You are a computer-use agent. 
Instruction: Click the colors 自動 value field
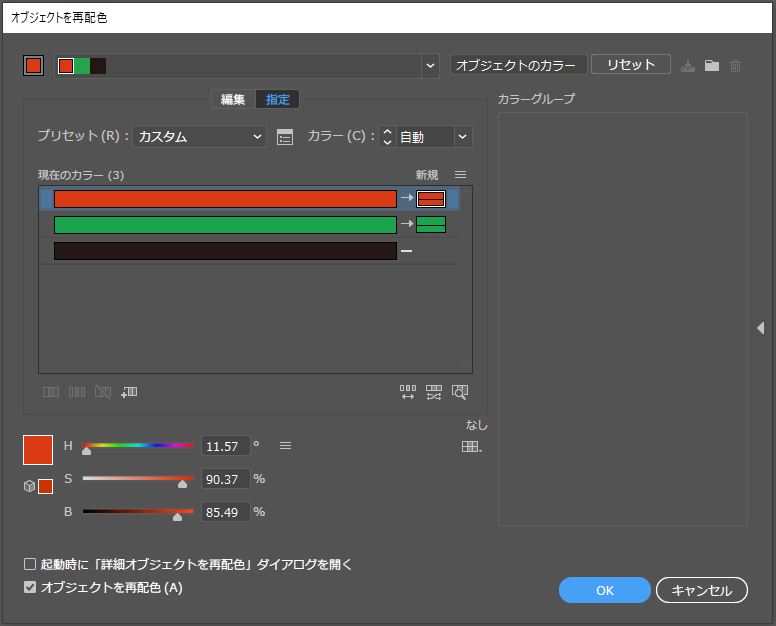pyautogui.click(x=425, y=137)
